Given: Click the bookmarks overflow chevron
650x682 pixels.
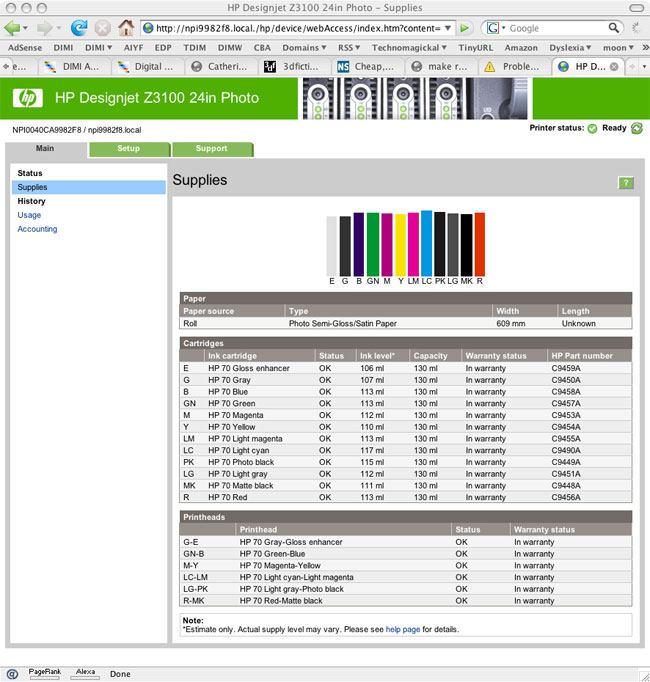Looking at the screenshot, I should coord(645,47).
